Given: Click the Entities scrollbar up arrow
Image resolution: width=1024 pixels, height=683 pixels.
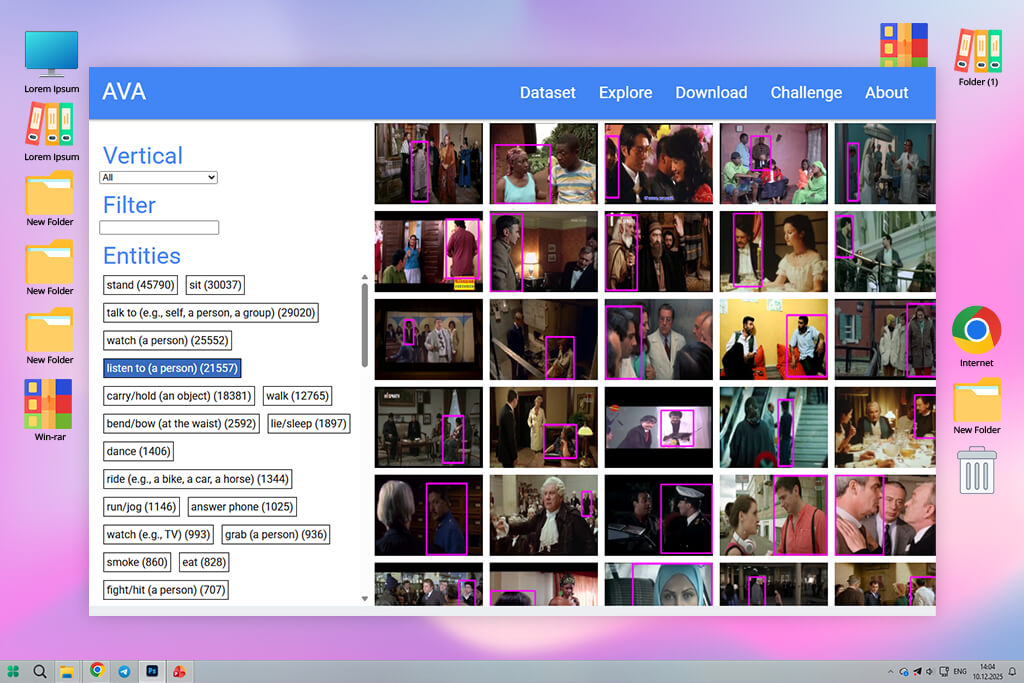Looking at the screenshot, I should 364,278.
